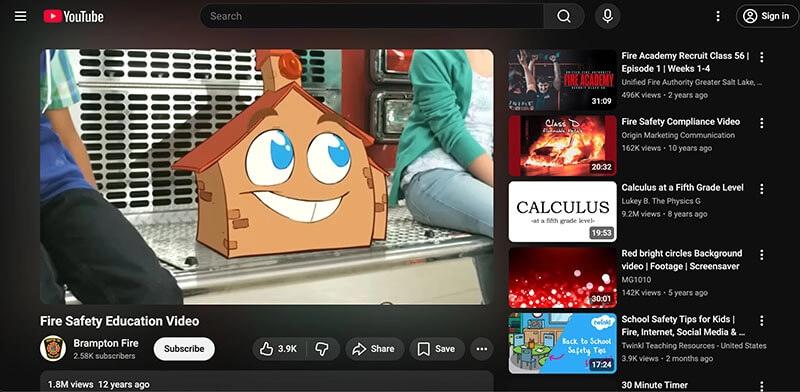Screen dimensions: 800x392
Task: Click channel 'Origin Marketing Communication'
Action: point(678,135)
